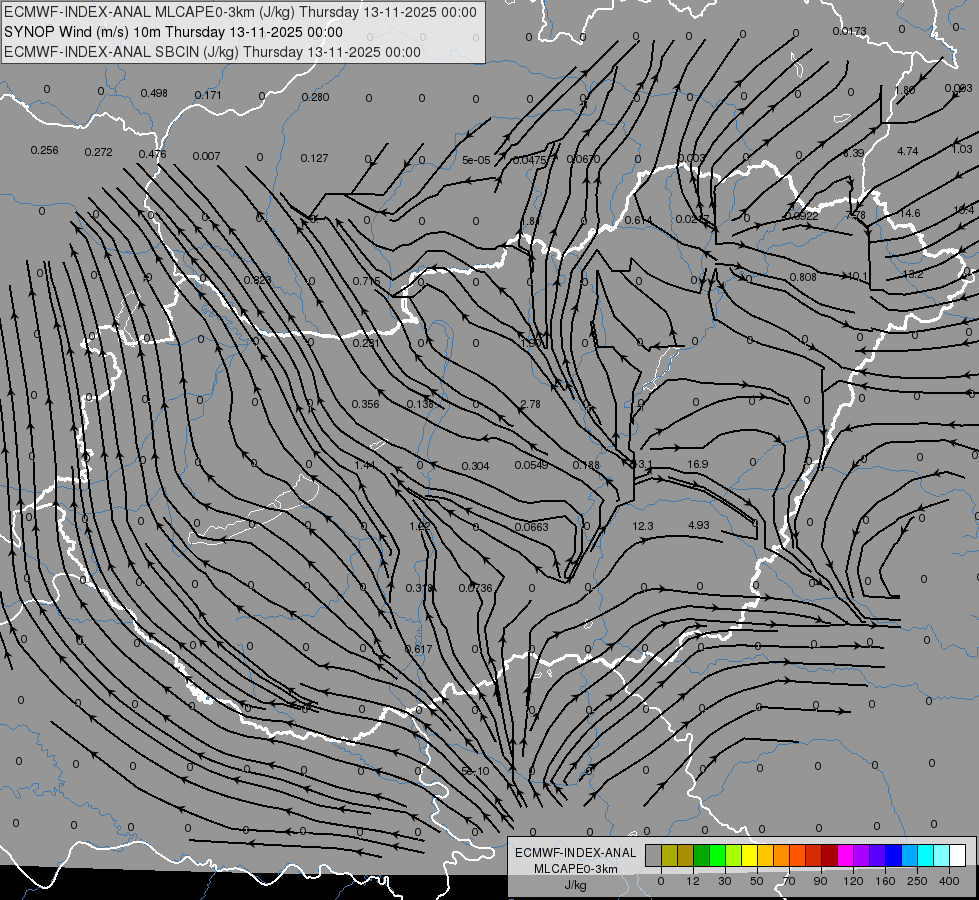Click the 0.272 value on the map
The image size is (979, 900).
99,152
